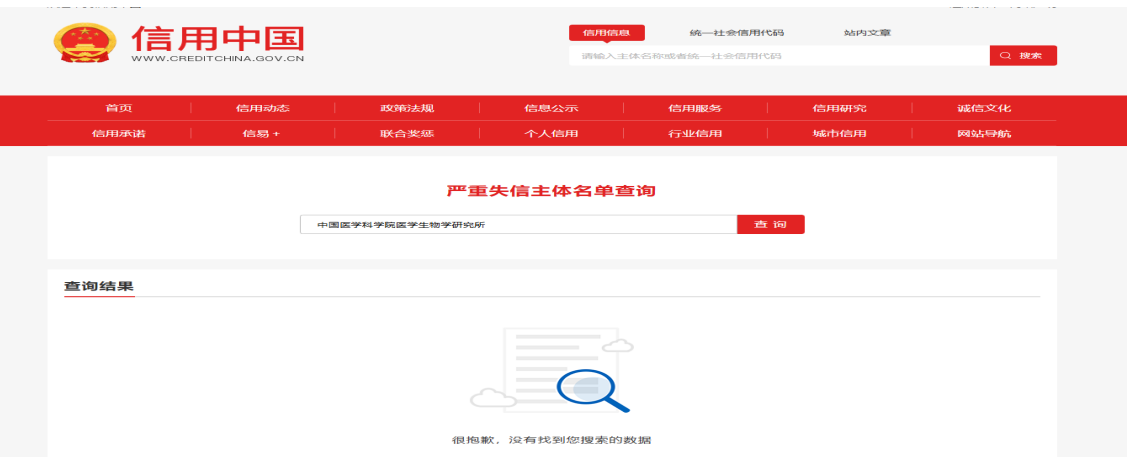Open the 城市信用 navigation item
This screenshot has height=457, width=1127.
[x=840, y=134]
